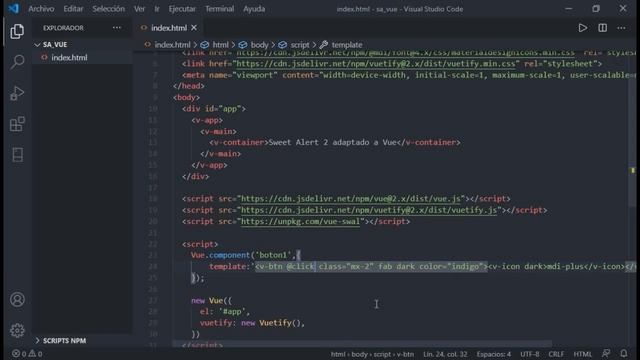Change line endings via CRLF indicator
640x360 pixels.
point(556,354)
